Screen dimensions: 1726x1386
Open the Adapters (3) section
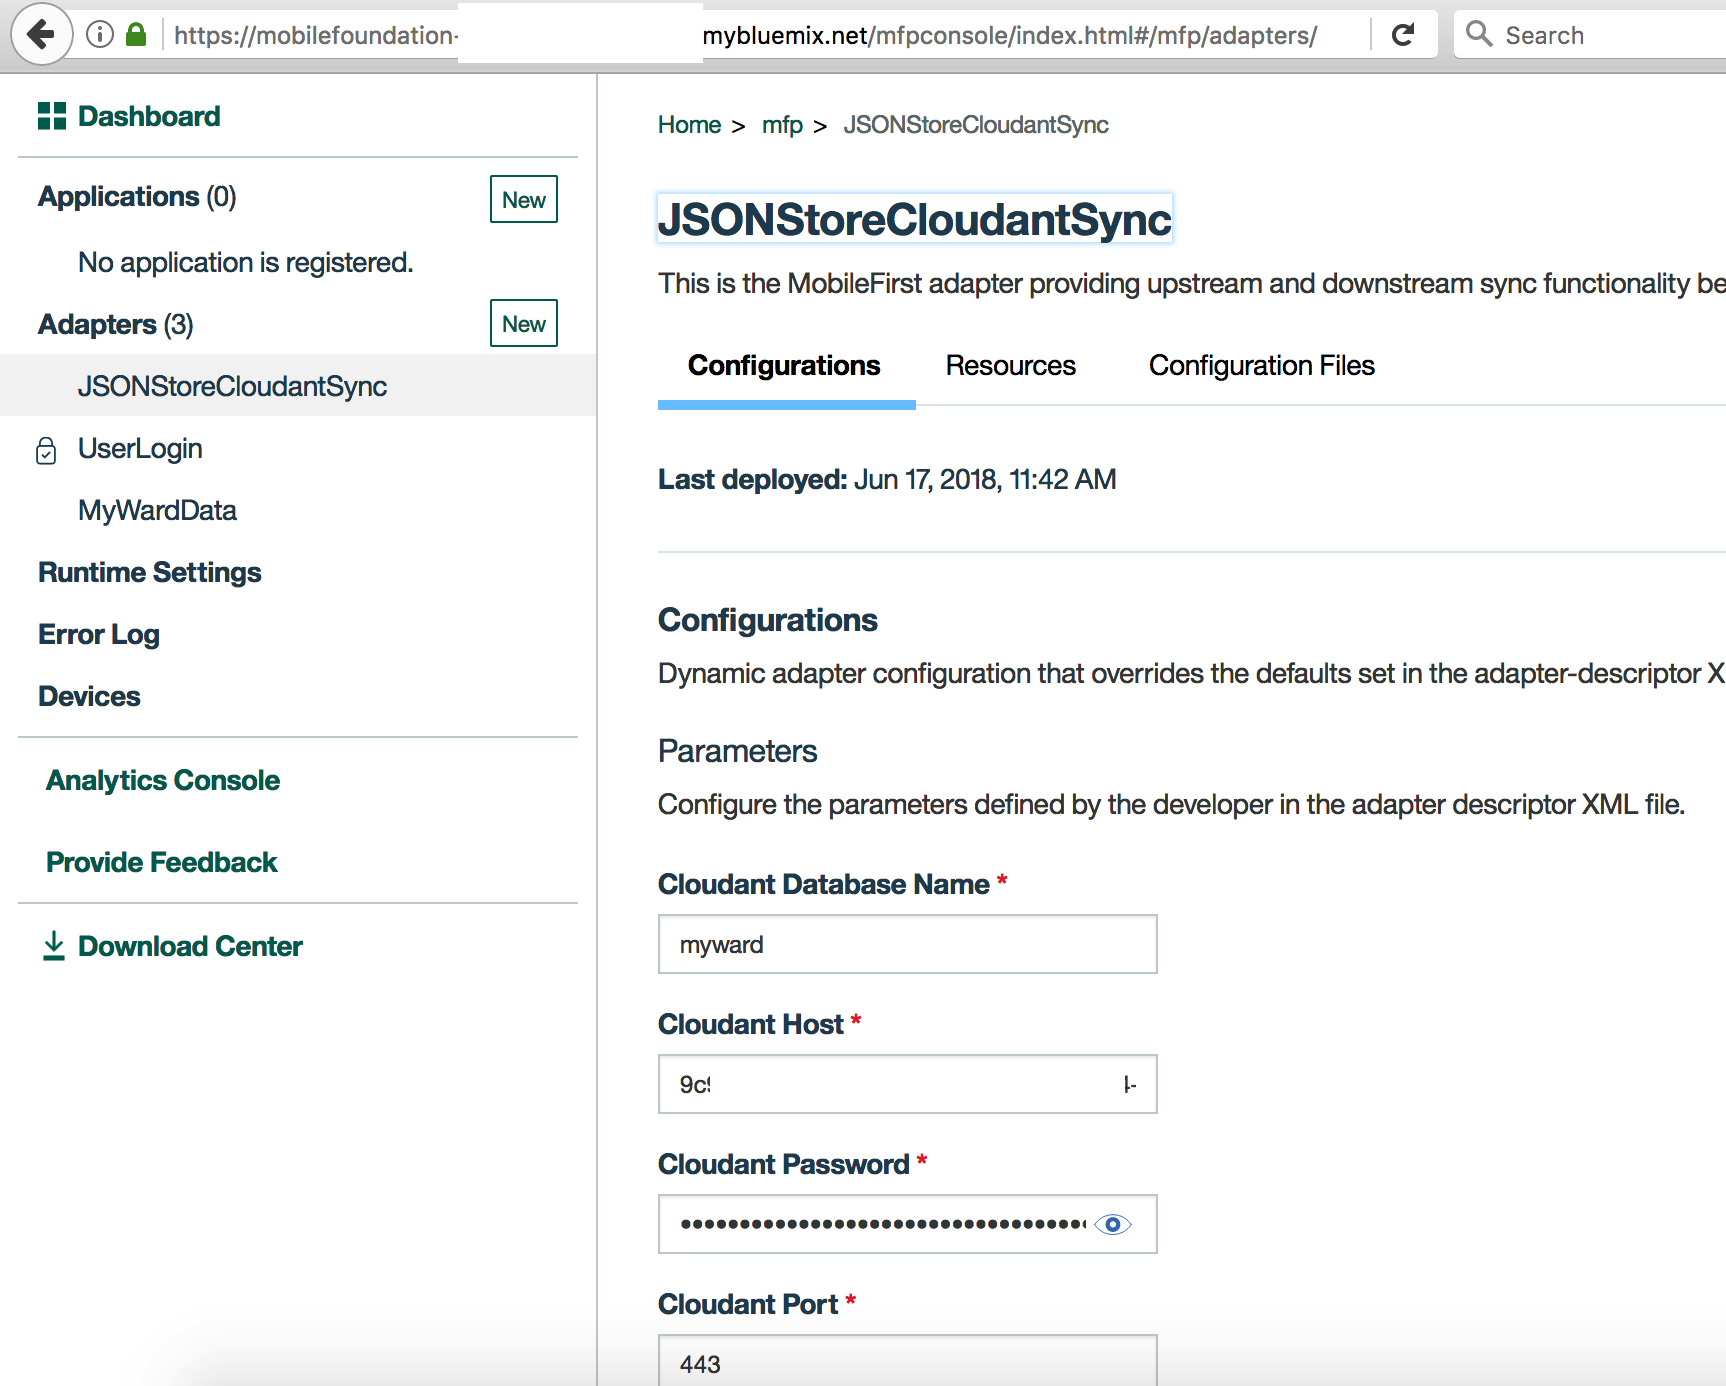point(116,324)
